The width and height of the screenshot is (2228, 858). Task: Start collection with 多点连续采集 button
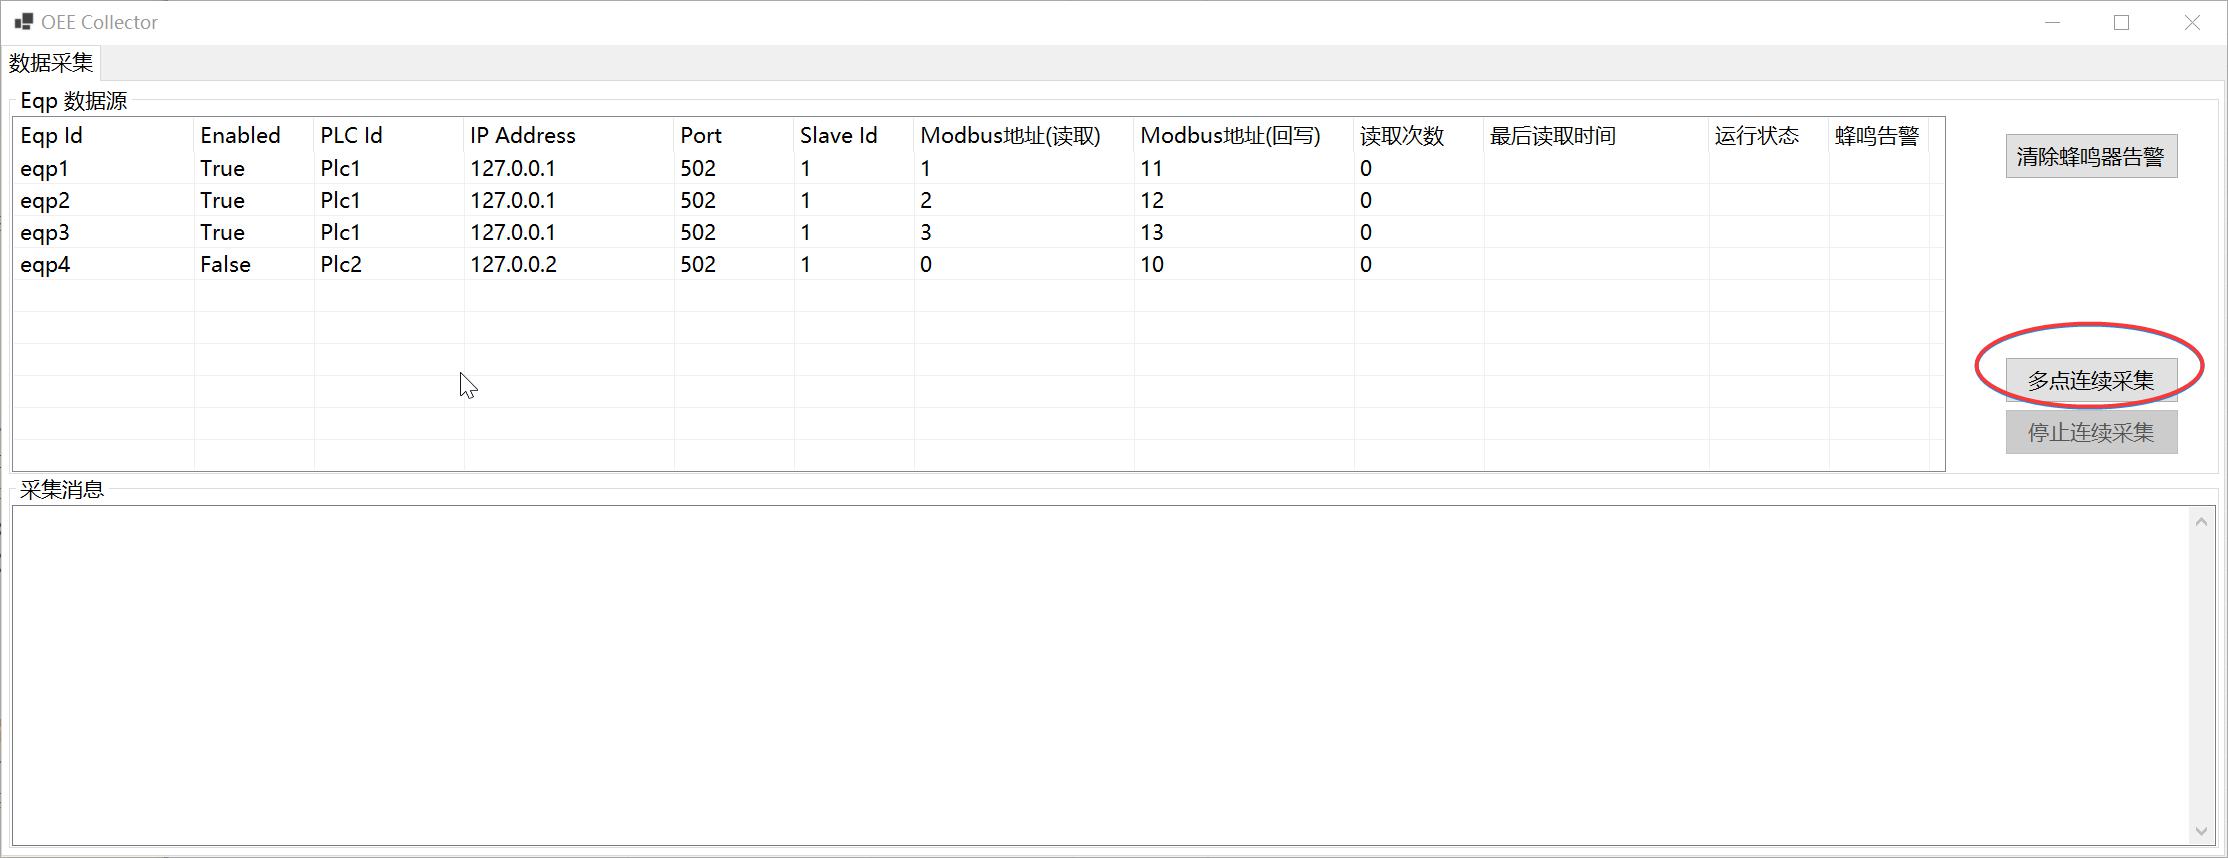[x=2090, y=381]
